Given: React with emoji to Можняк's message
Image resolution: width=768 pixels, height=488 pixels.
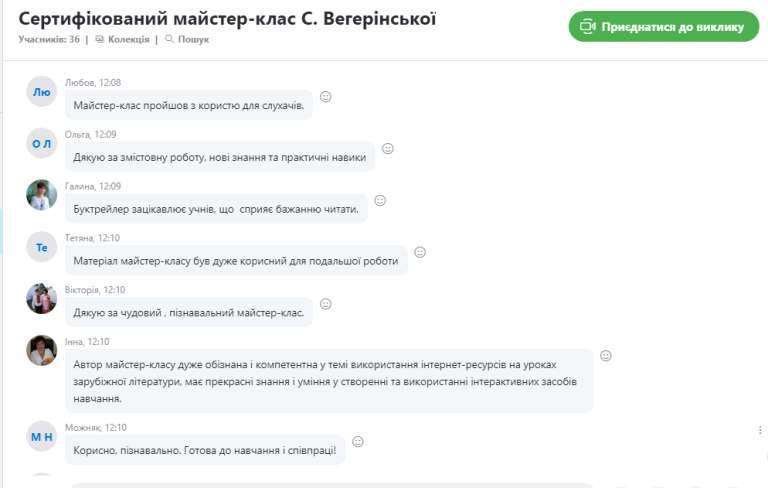Looking at the screenshot, I should 358,442.
